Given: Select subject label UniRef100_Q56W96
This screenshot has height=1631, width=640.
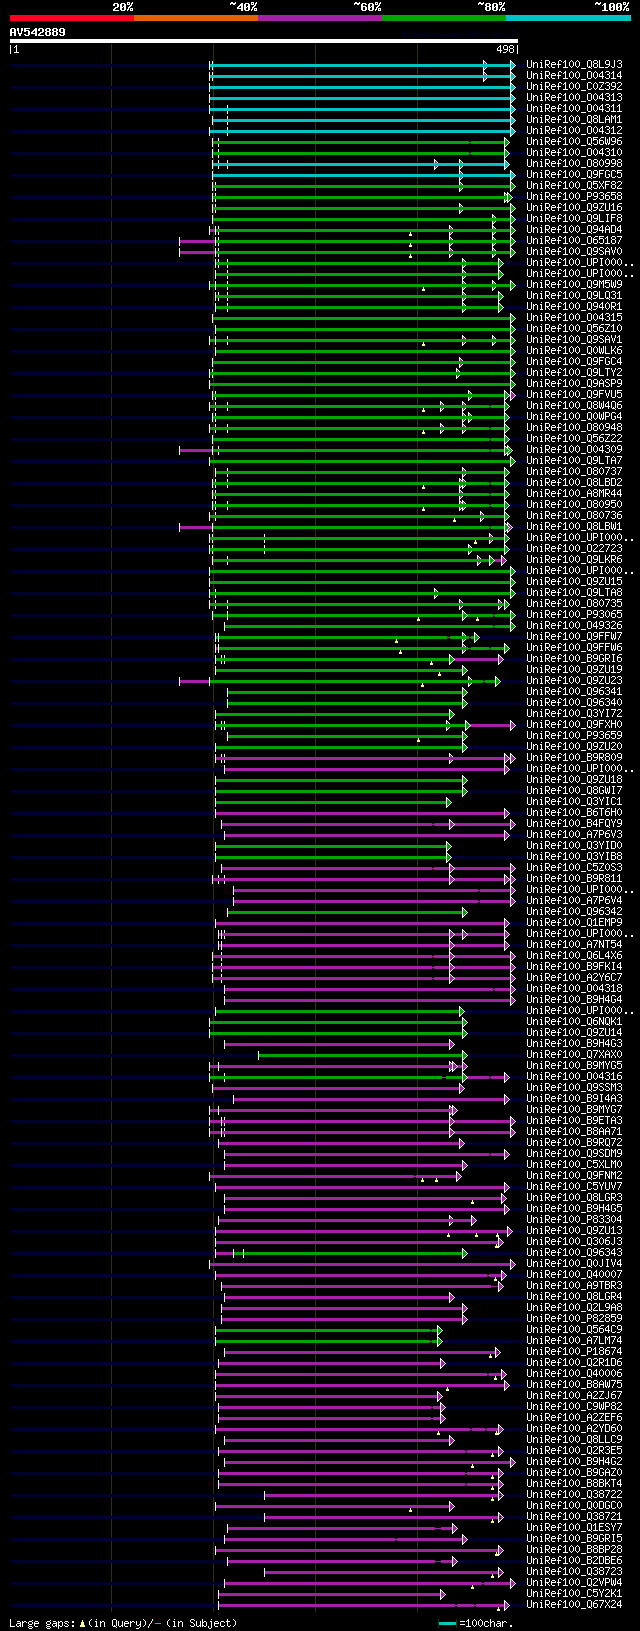Looking at the screenshot, I should pyautogui.click(x=574, y=141).
